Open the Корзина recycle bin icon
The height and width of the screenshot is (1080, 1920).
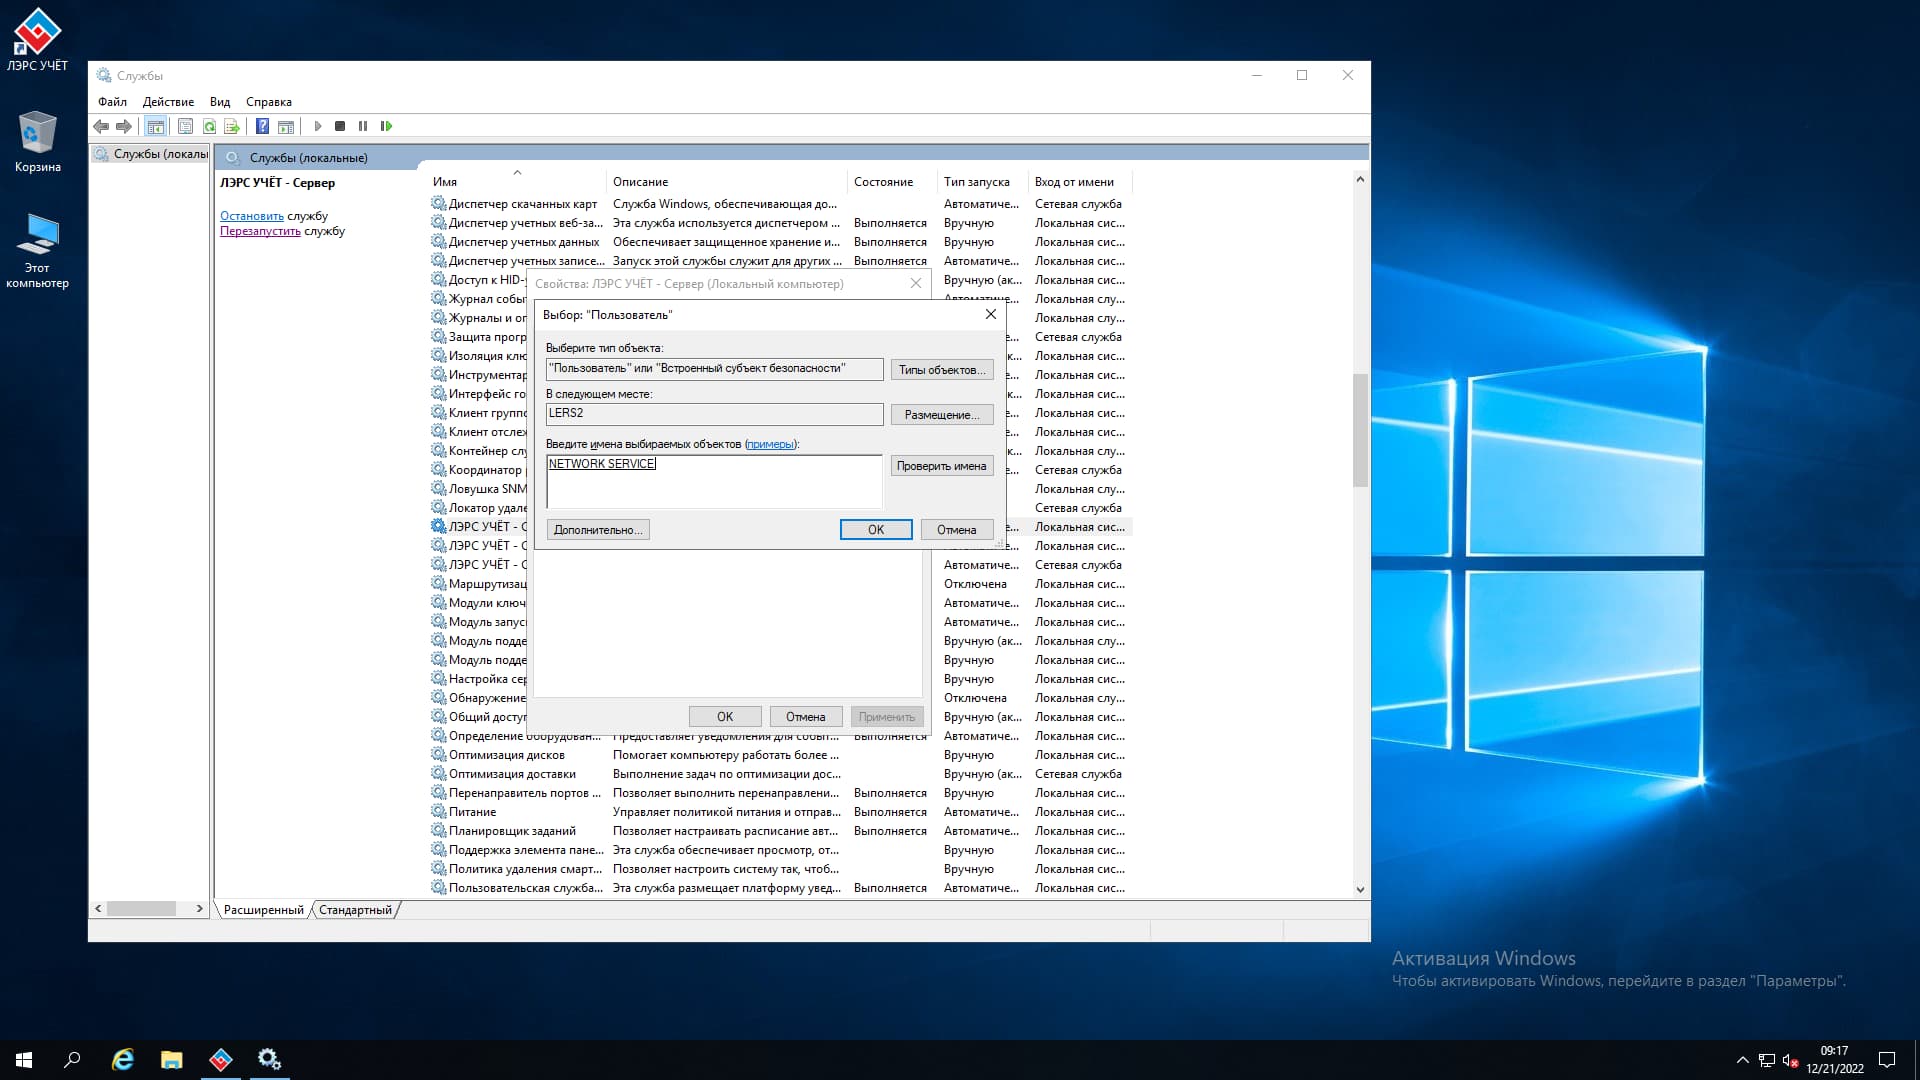[37, 141]
